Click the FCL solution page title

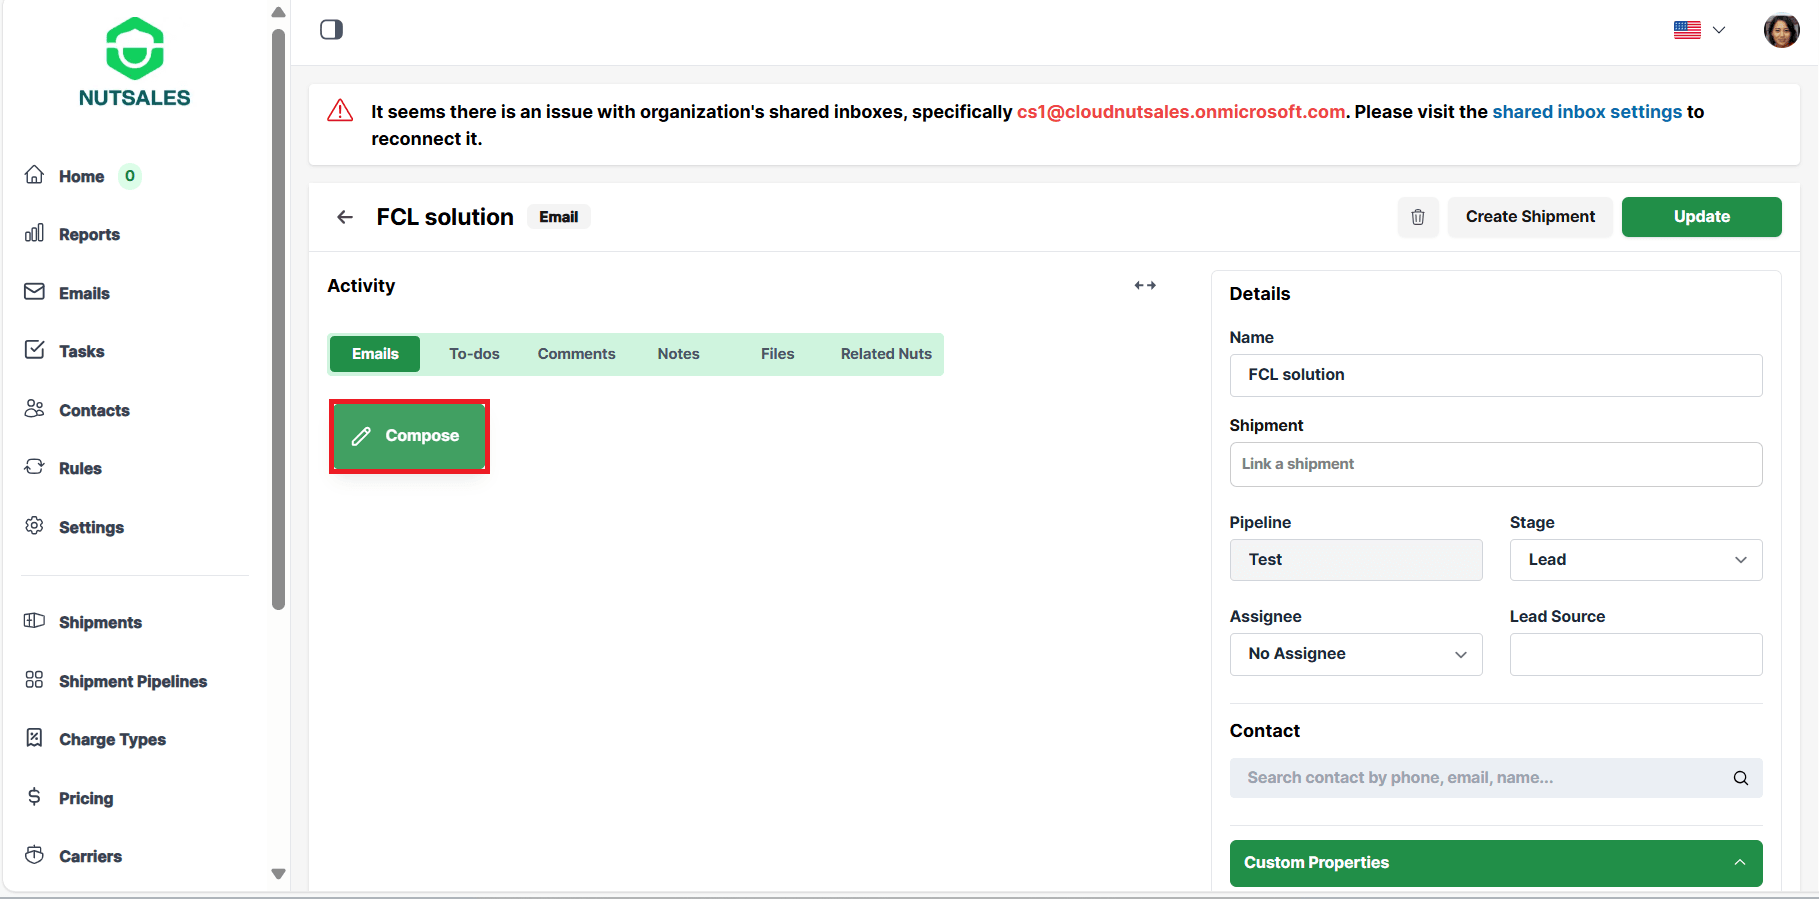click(x=445, y=217)
